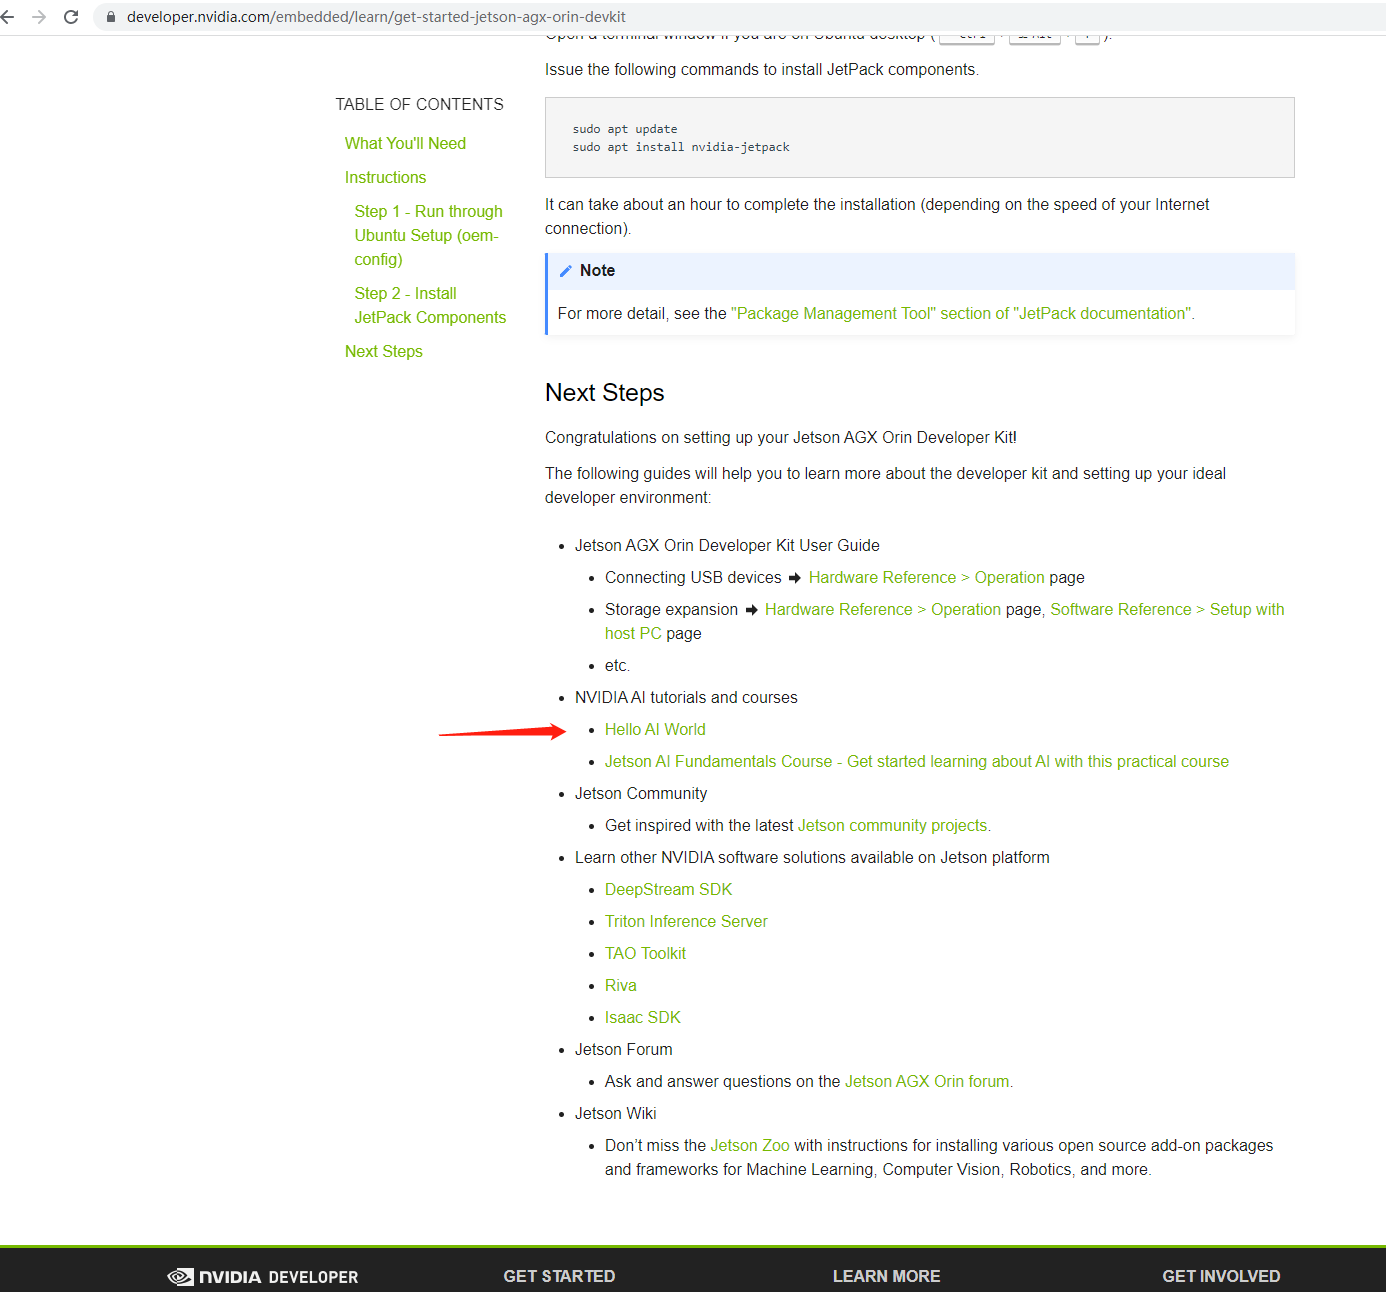Click NVIDIA AI tutorials and courses text
The height and width of the screenshot is (1292, 1386).
click(686, 697)
